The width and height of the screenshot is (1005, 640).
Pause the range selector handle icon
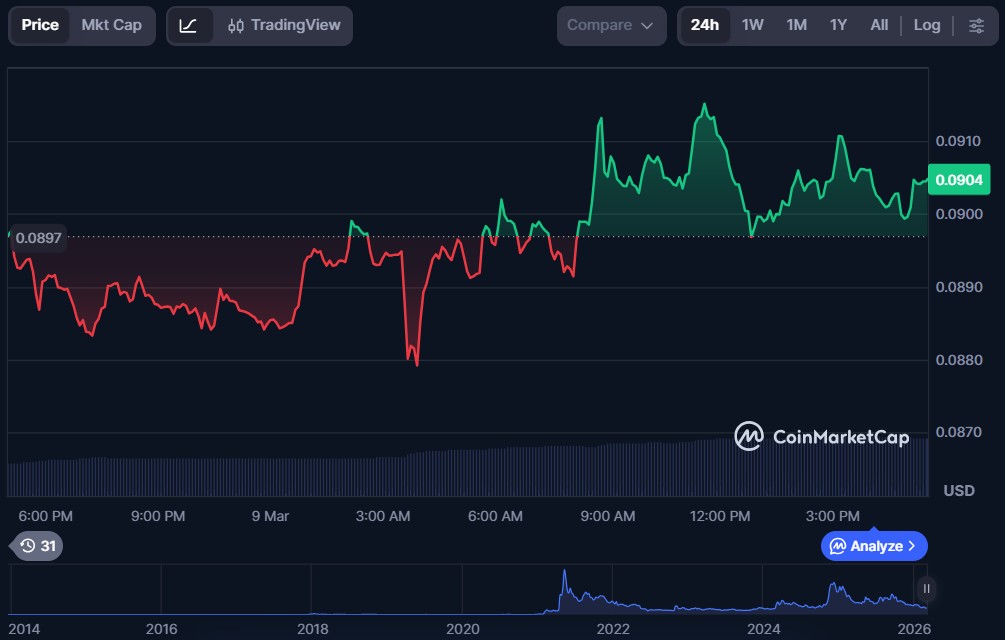pos(926,589)
